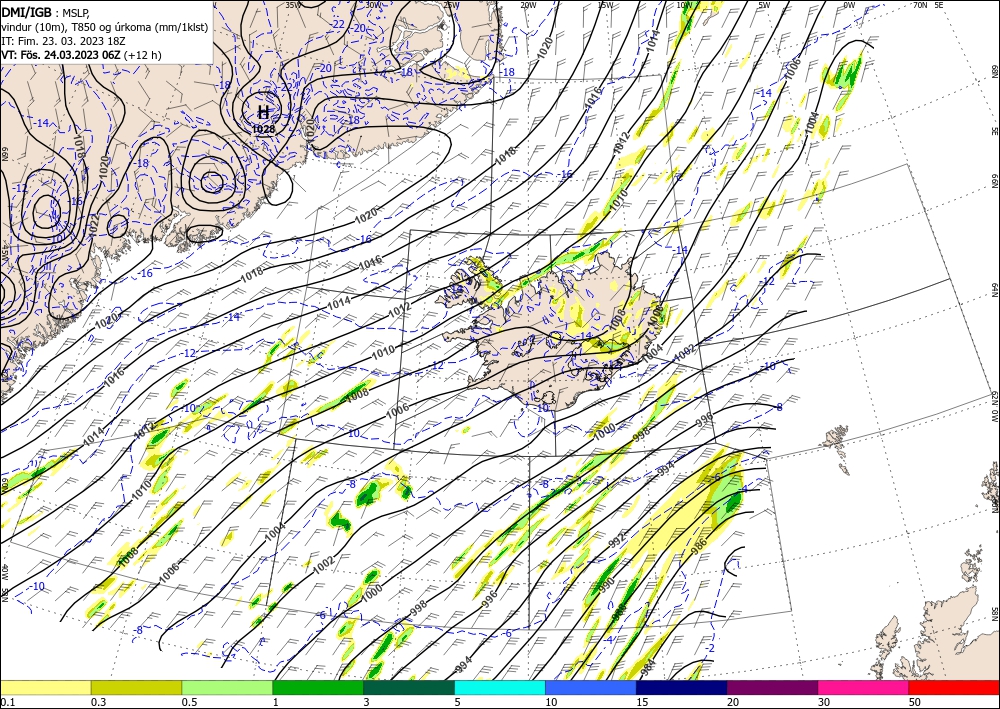Viewport: 1000px width, 709px height.
Task: Click the '15W' longitude label at top
Action: pos(605,5)
